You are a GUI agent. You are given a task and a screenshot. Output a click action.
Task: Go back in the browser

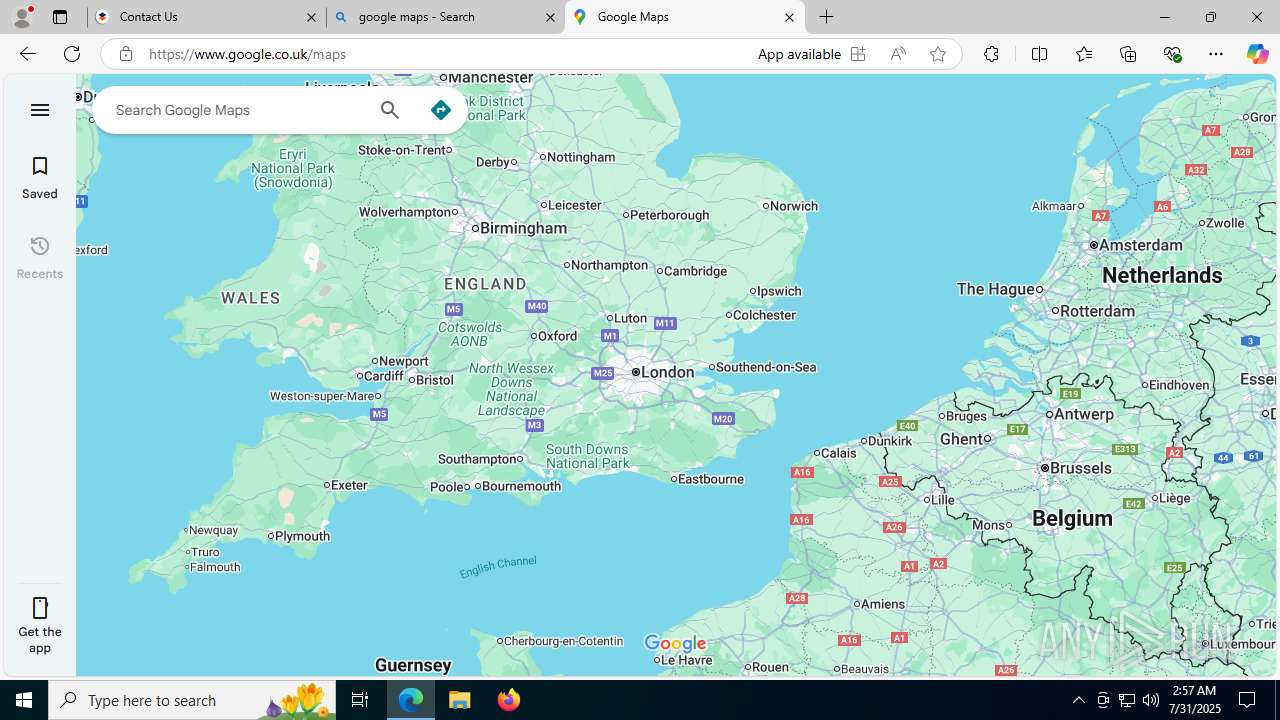(27, 54)
